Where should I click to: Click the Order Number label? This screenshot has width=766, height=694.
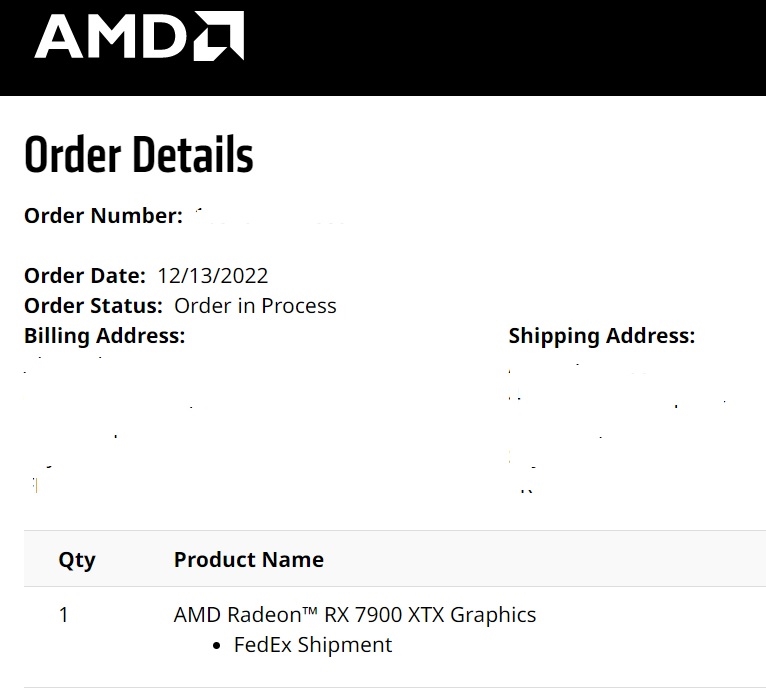coord(103,216)
